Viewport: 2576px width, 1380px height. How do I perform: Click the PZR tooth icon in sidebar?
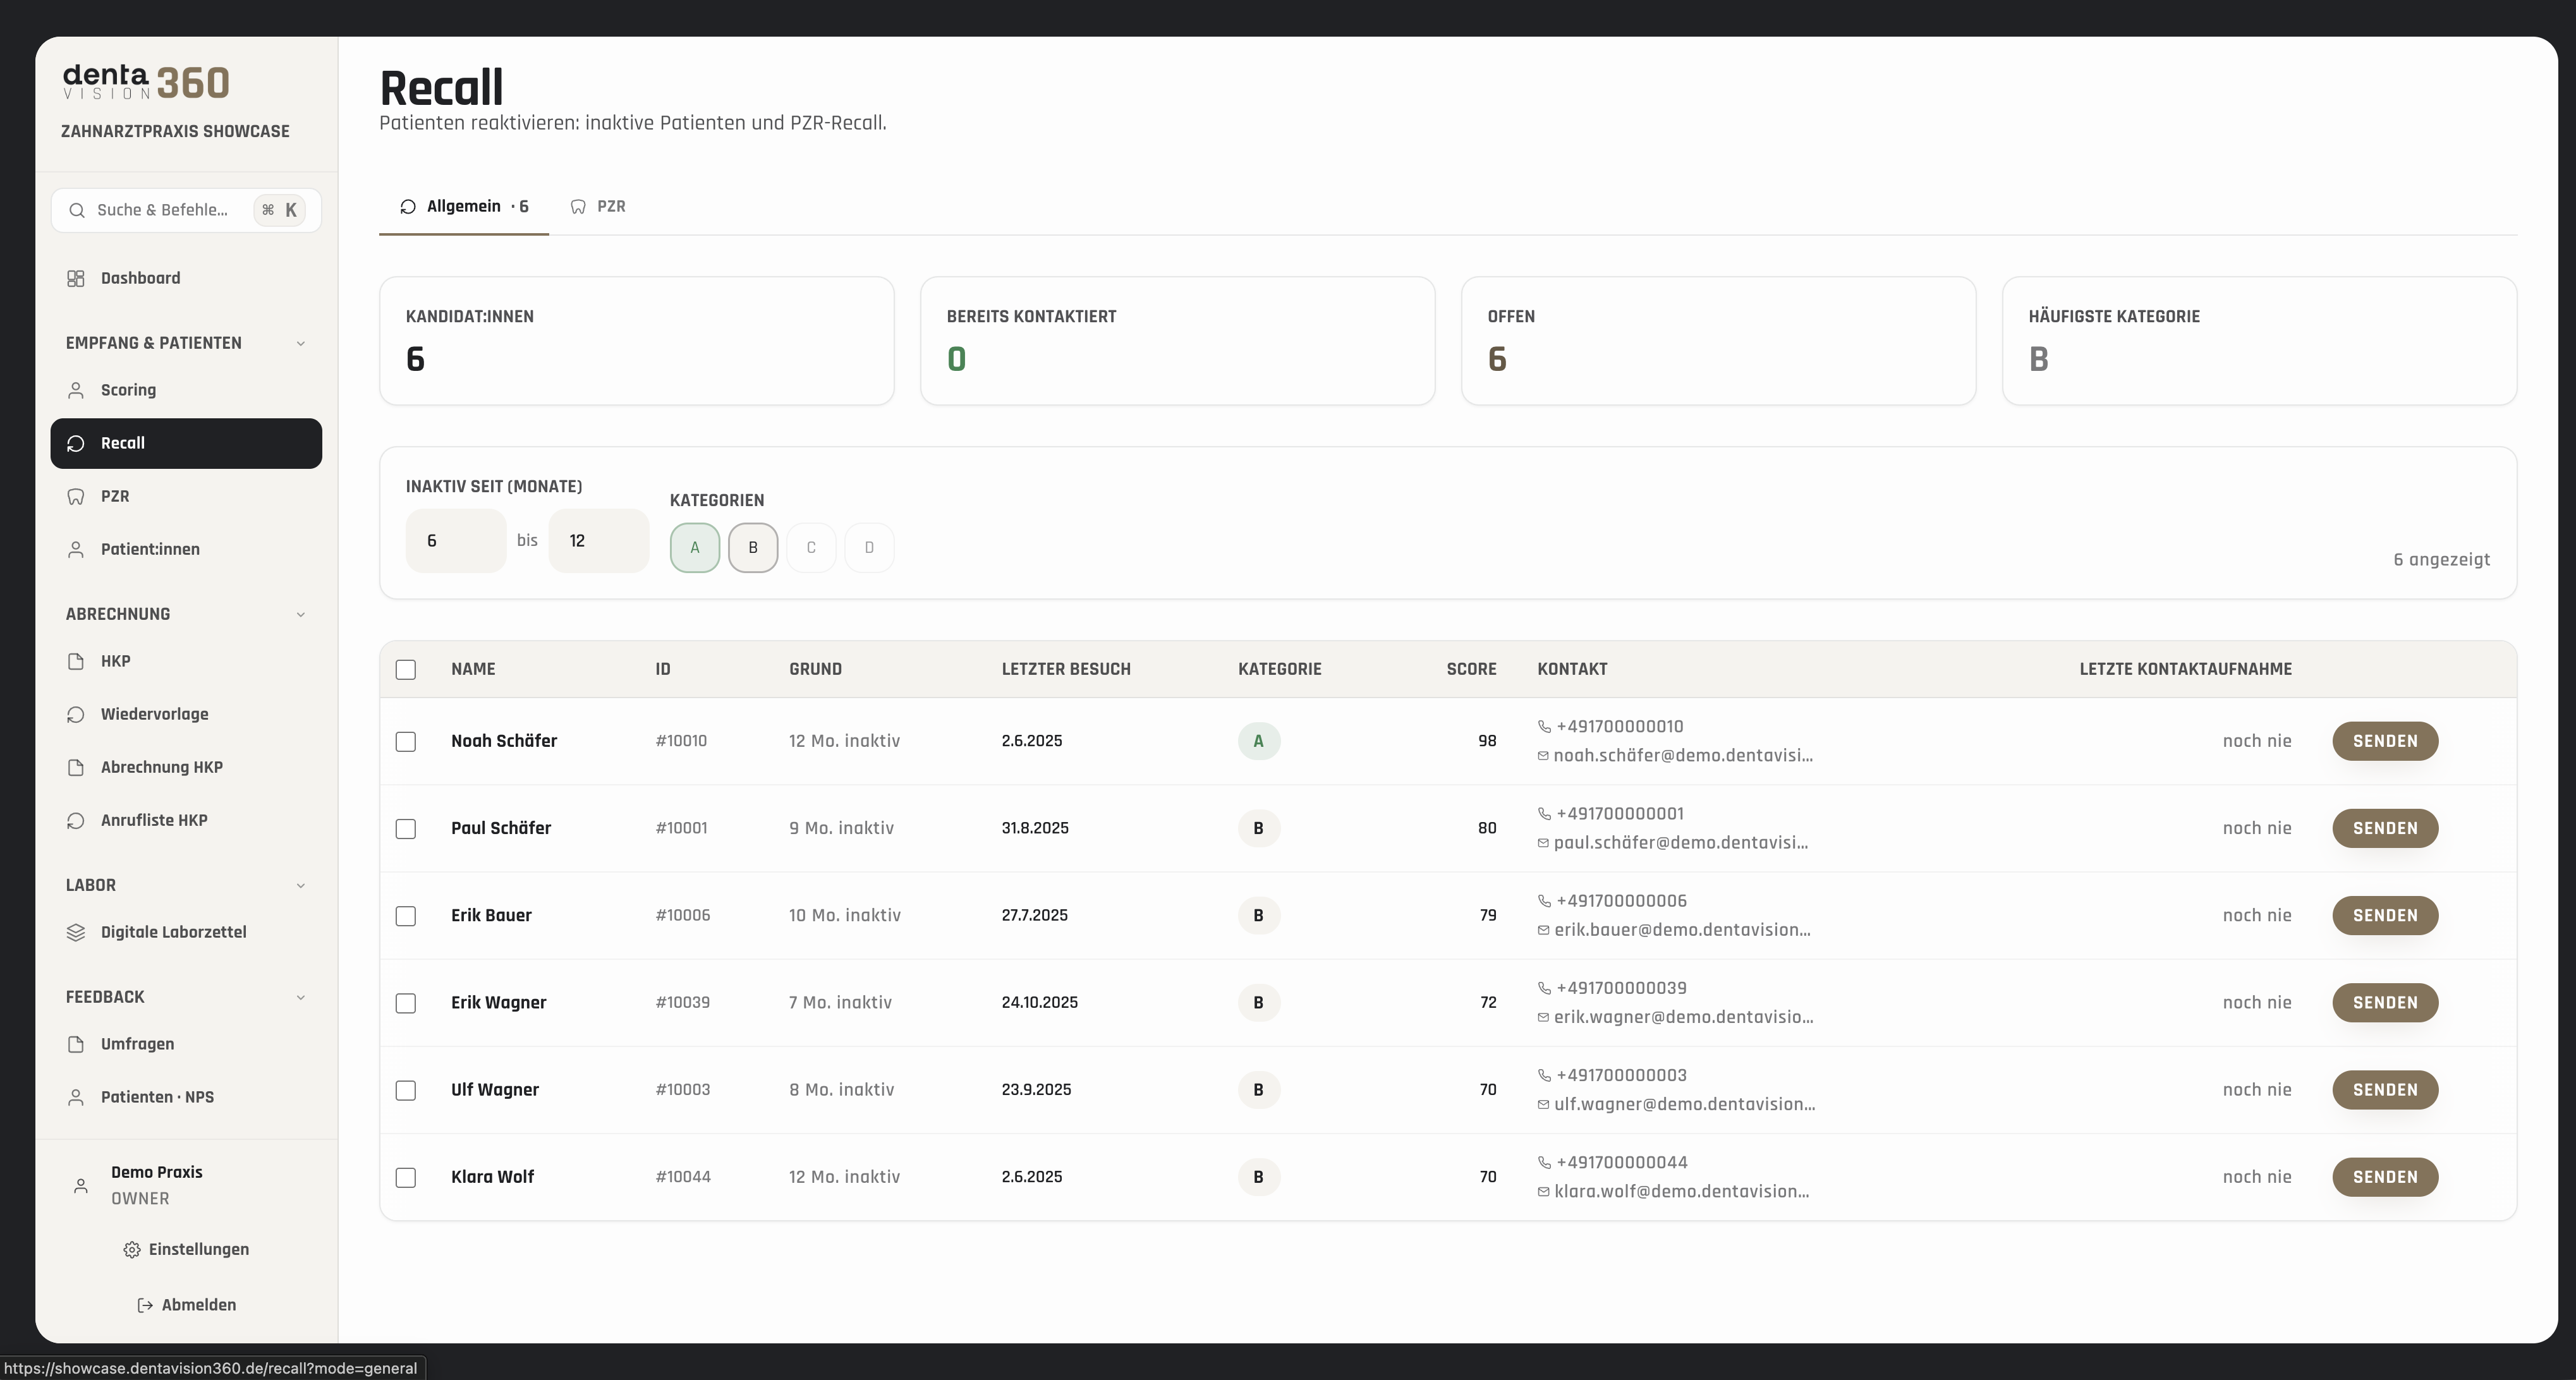pos(76,496)
